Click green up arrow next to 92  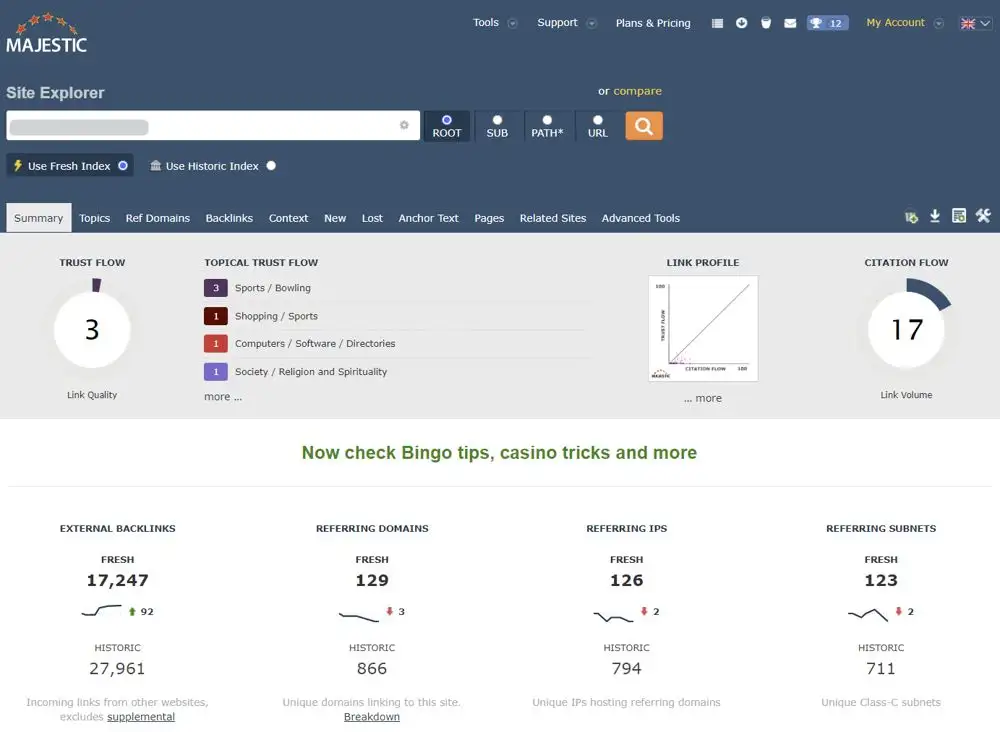[x=132, y=611]
